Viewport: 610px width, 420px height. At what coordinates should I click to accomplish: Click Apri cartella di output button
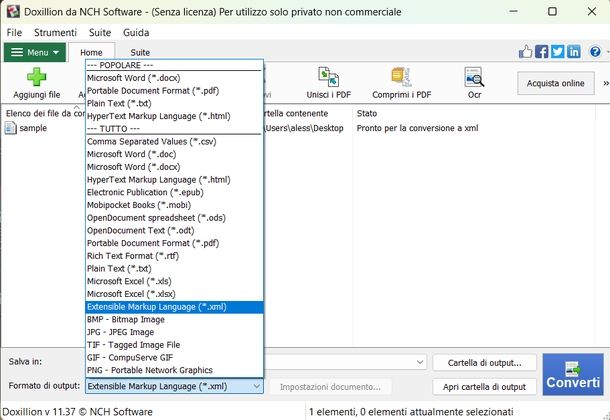click(484, 387)
